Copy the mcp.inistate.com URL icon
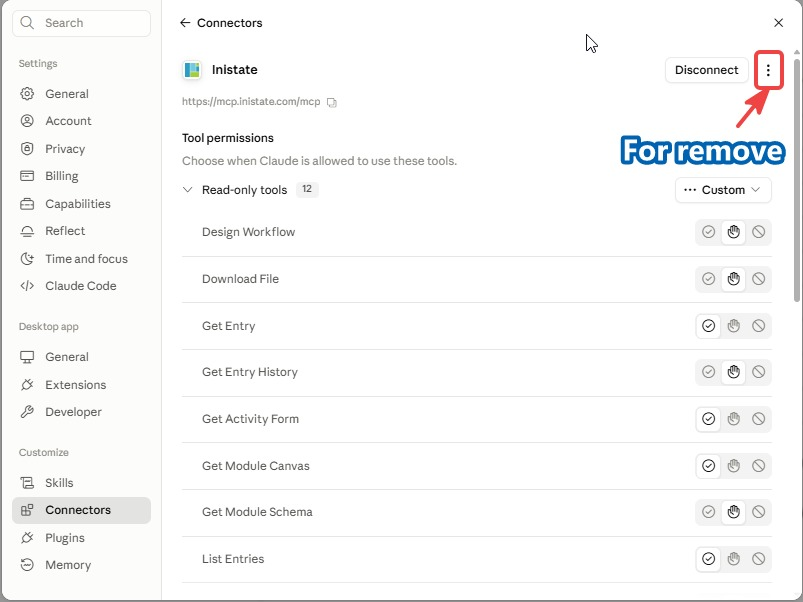This screenshot has height=602, width=803. tap(332, 102)
